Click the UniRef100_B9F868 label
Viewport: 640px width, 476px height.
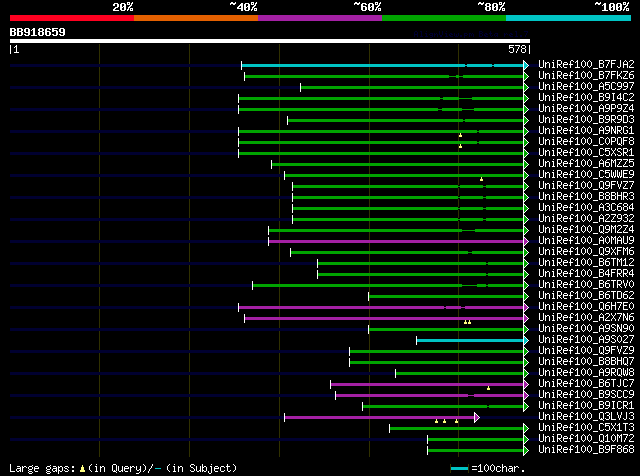point(586,450)
